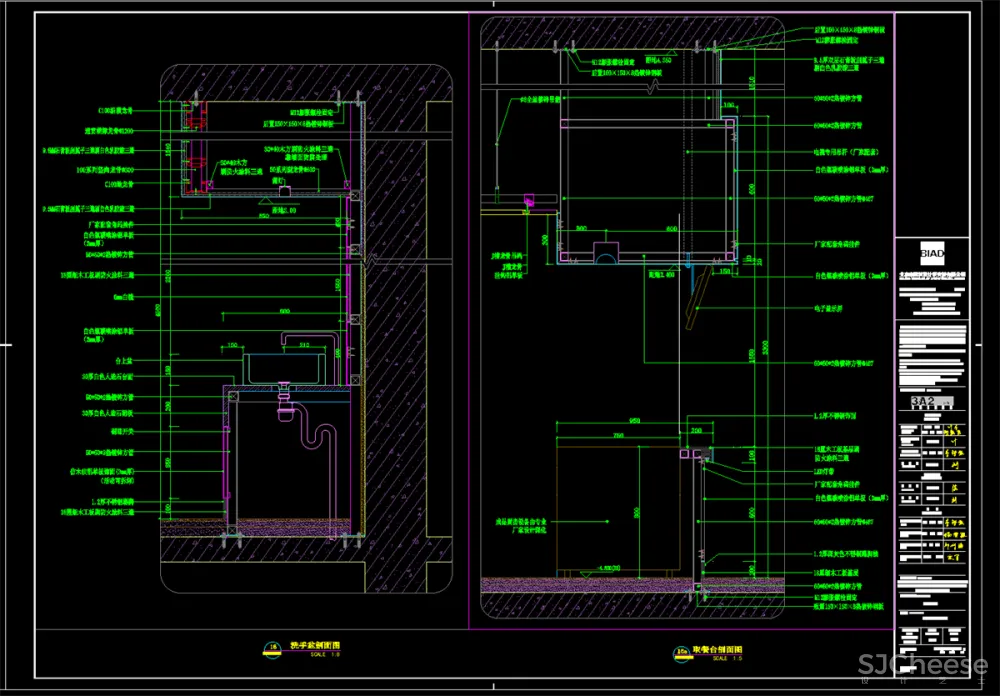Select the circled 16 drawing number marker
The height and width of the screenshot is (696, 1000).
pyautogui.click(x=272, y=646)
